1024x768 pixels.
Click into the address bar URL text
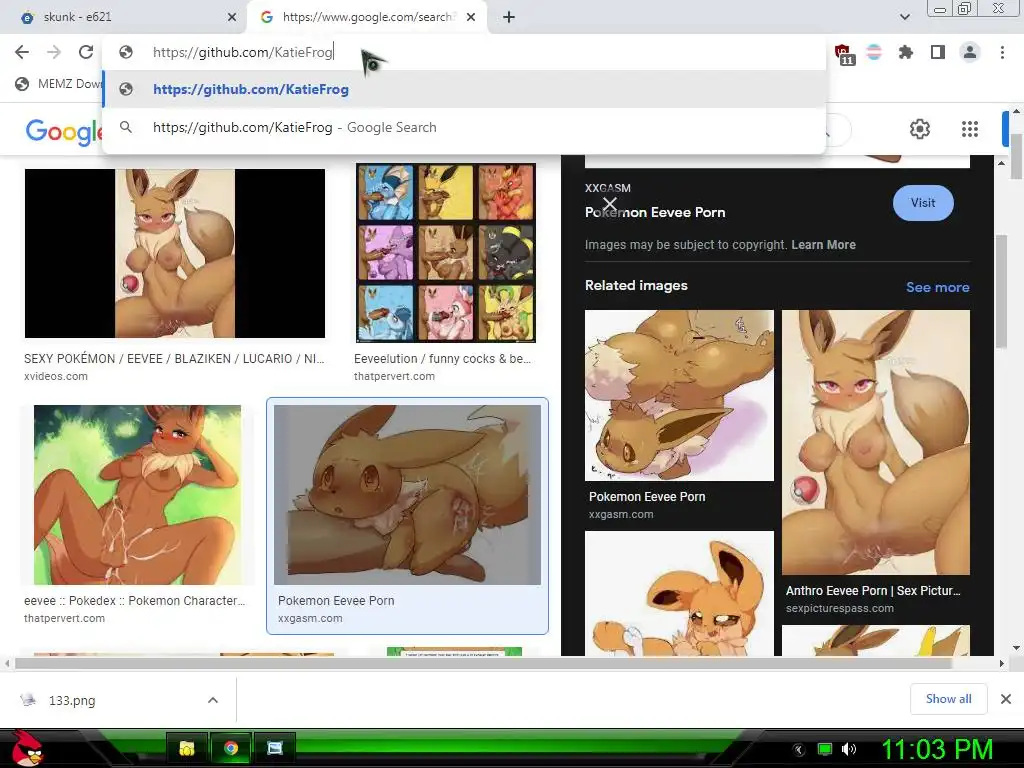243,52
